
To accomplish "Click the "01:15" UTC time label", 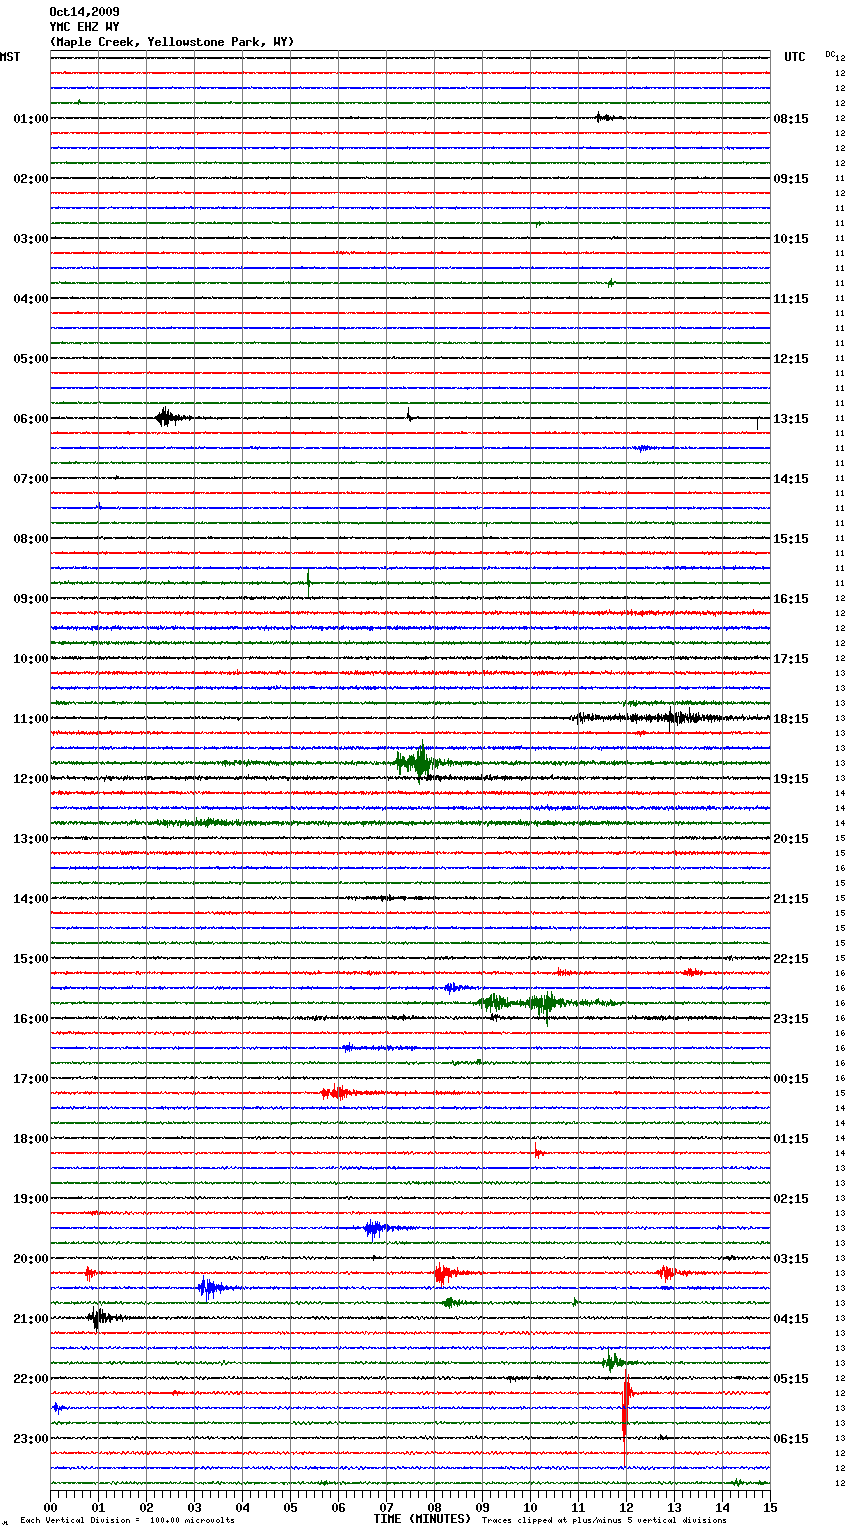I will coord(791,1139).
